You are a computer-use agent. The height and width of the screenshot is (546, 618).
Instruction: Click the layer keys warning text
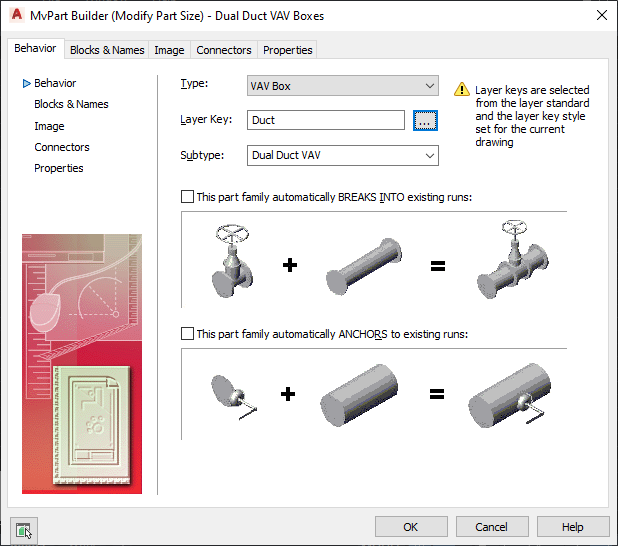coord(532,116)
